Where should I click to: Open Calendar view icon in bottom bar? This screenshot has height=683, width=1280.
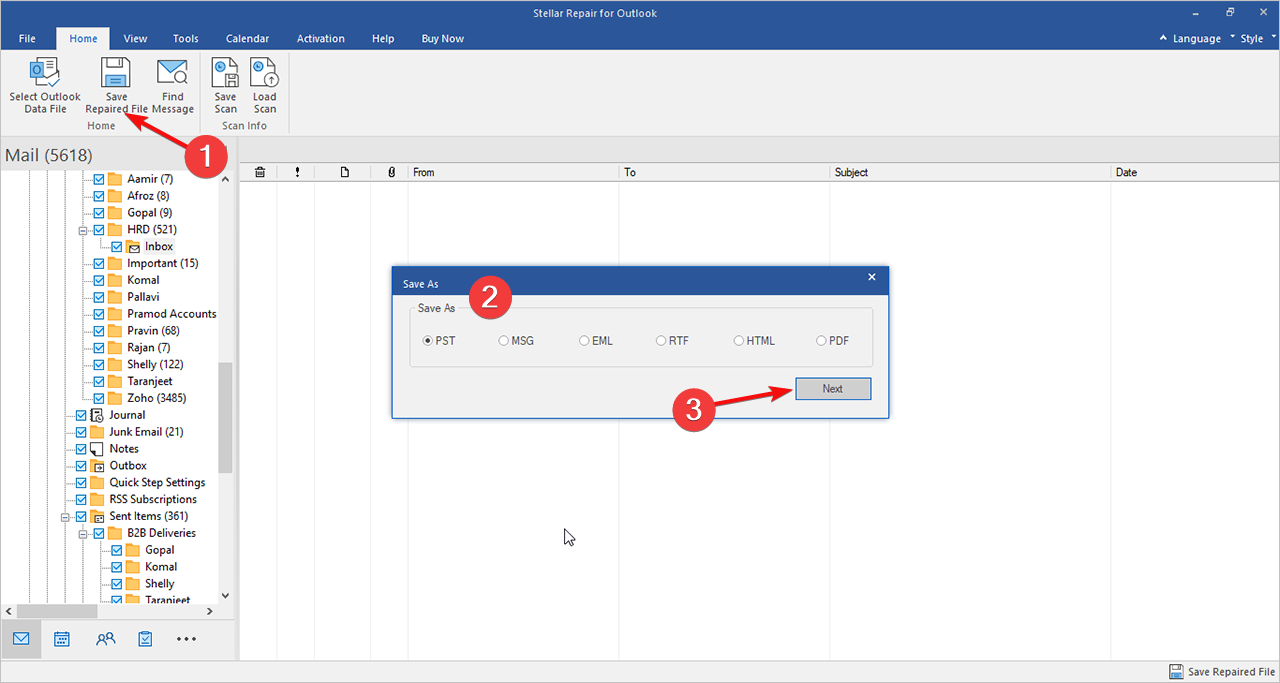tap(62, 639)
